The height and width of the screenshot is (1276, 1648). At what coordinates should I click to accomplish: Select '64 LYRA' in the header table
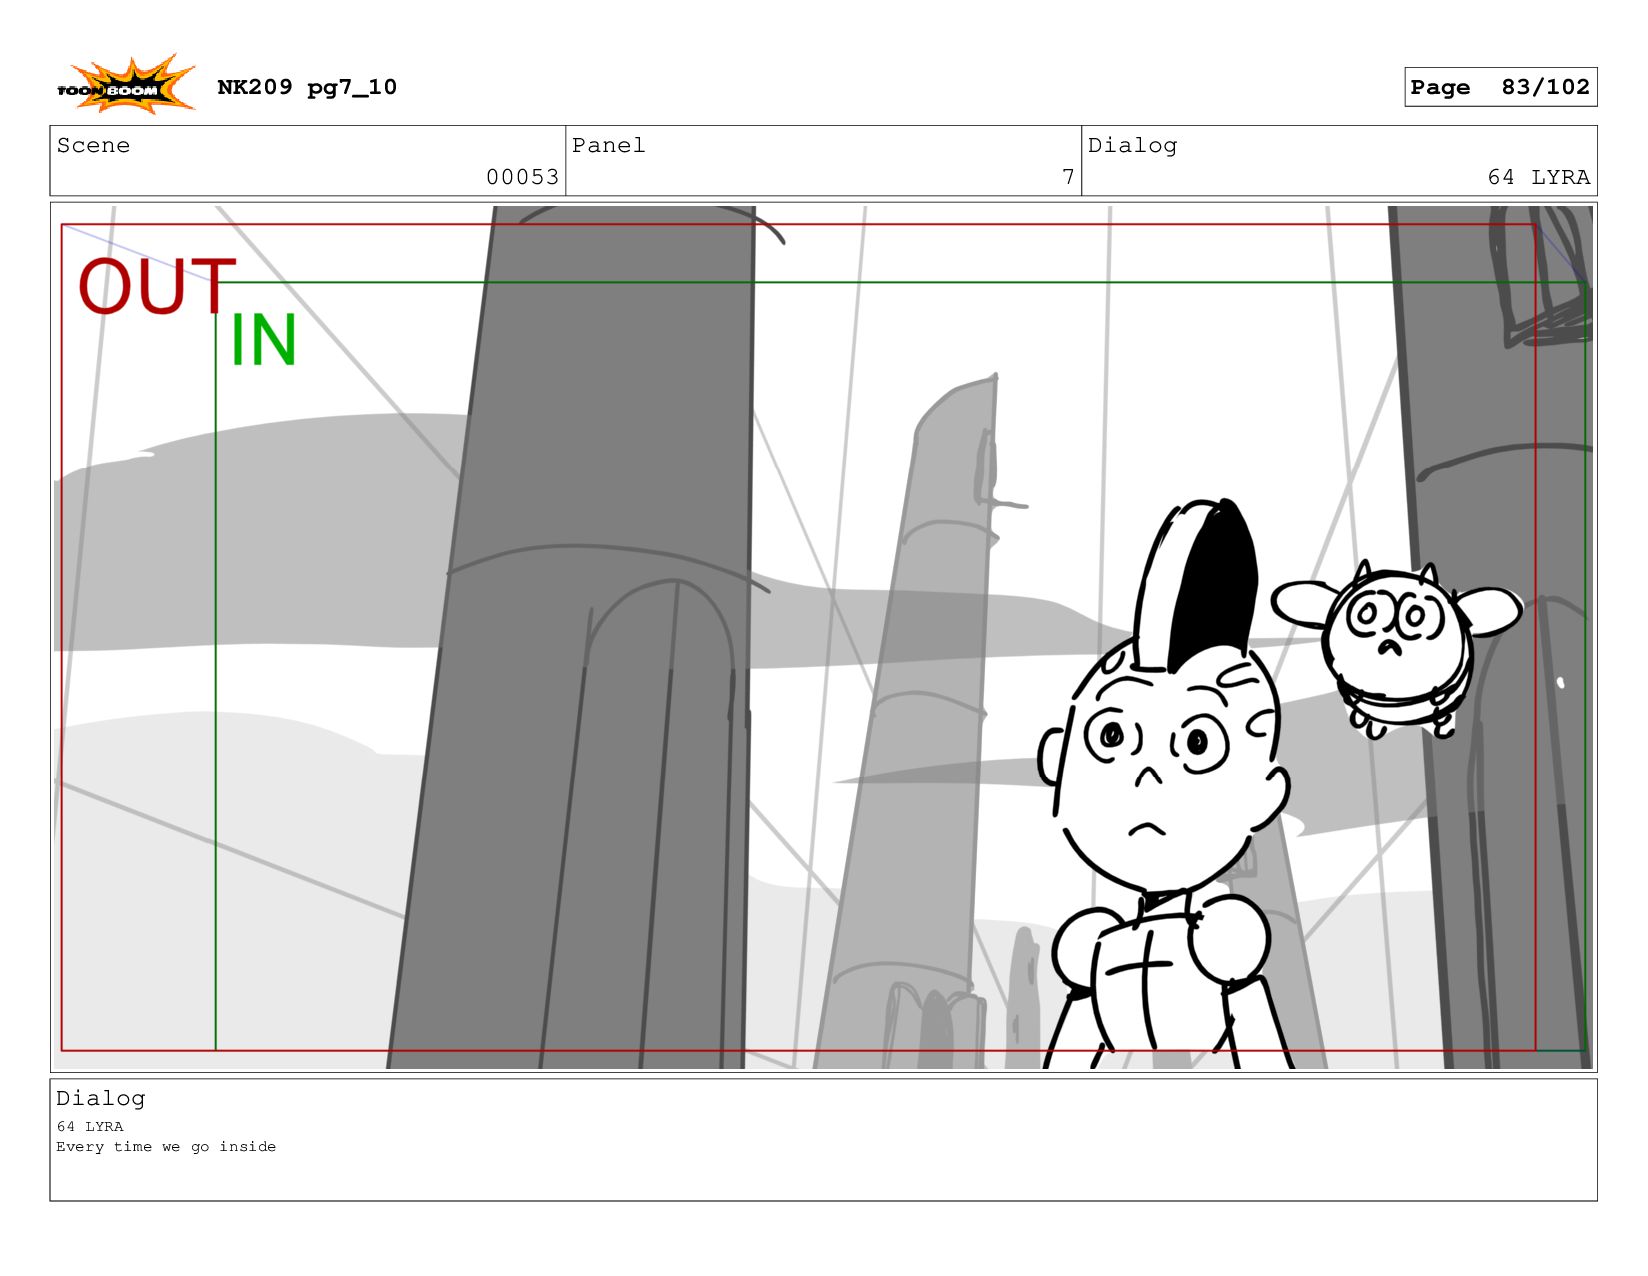[x=1538, y=177]
